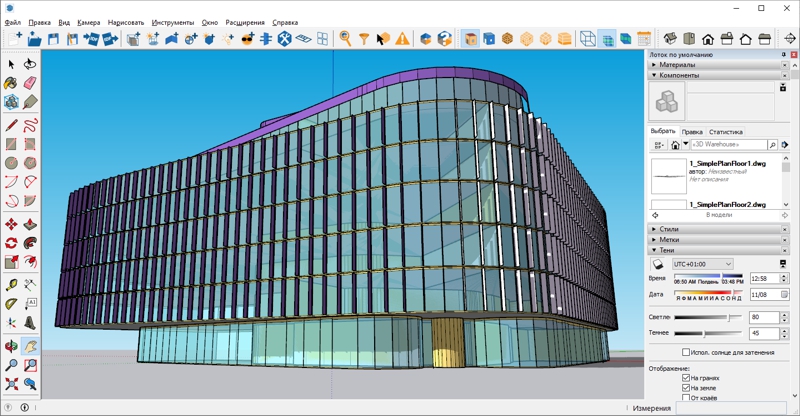
Task: Click the forward arrow beside В модели
Action: [x=785, y=215]
